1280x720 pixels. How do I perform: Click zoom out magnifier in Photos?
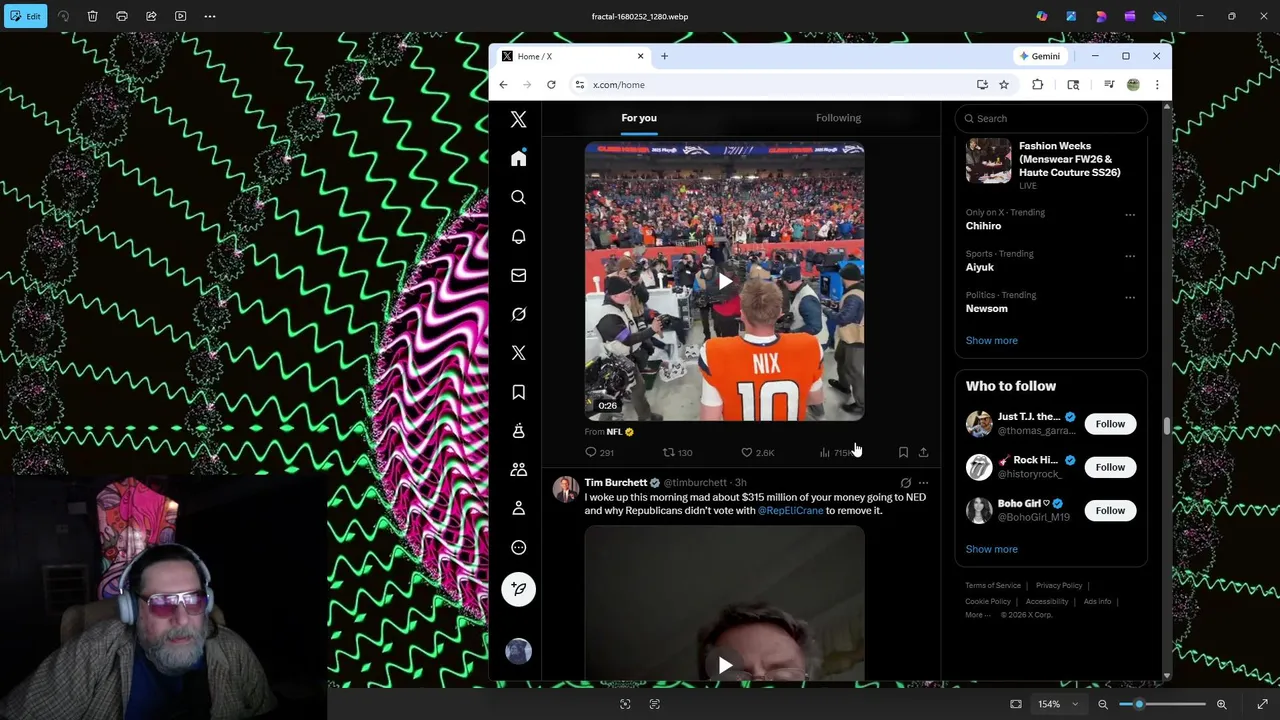click(x=1103, y=704)
